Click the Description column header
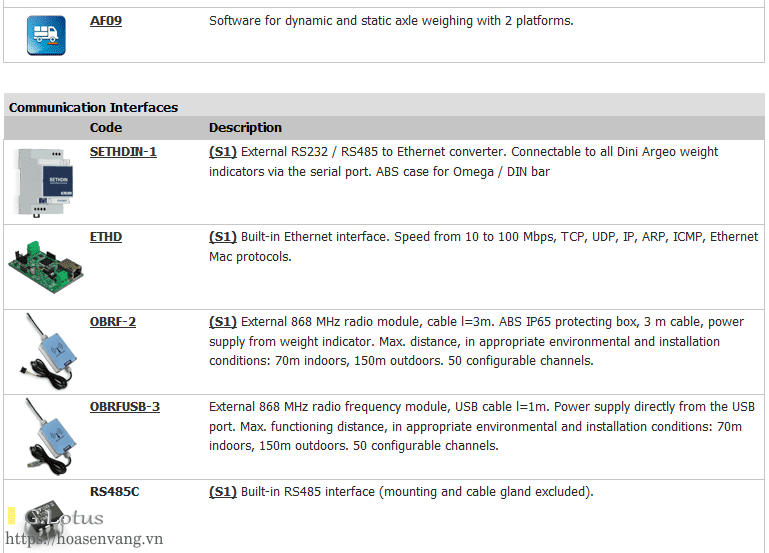 (245, 128)
